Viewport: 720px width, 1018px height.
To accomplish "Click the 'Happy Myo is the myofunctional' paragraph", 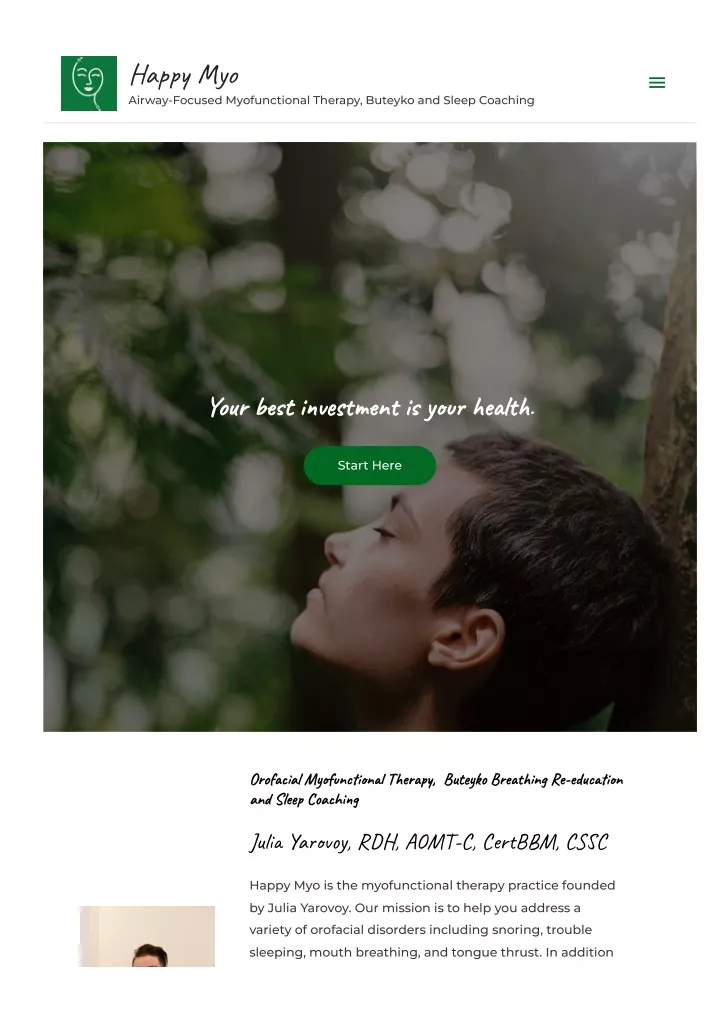I will click(432, 919).
